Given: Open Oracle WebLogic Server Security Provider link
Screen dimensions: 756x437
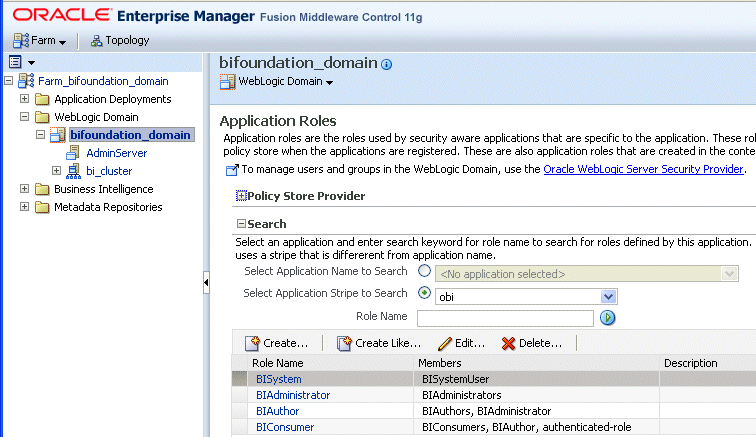Looking at the screenshot, I should coord(643,169).
